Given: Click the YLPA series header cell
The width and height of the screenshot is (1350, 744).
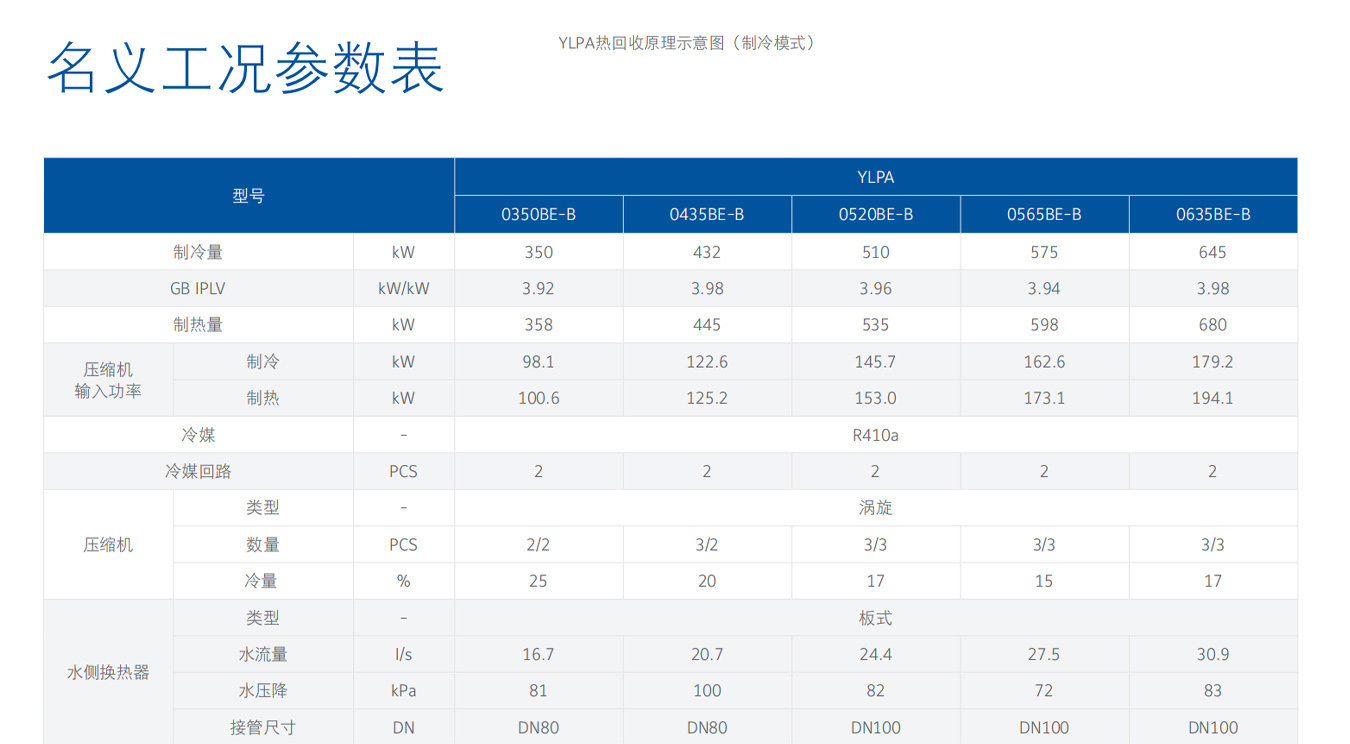Looking at the screenshot, I should (x=875, y=177).
